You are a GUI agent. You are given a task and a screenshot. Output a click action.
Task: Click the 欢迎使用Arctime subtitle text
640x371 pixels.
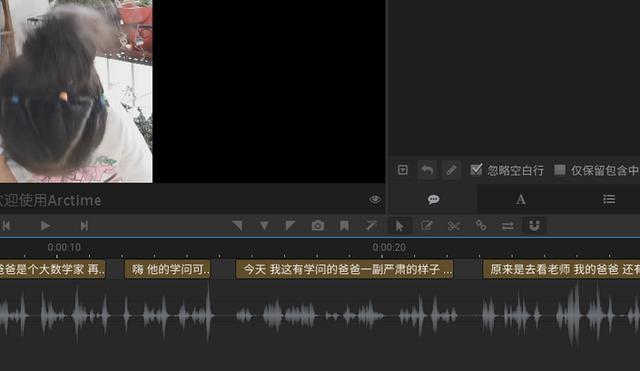(x=50, y=200)
